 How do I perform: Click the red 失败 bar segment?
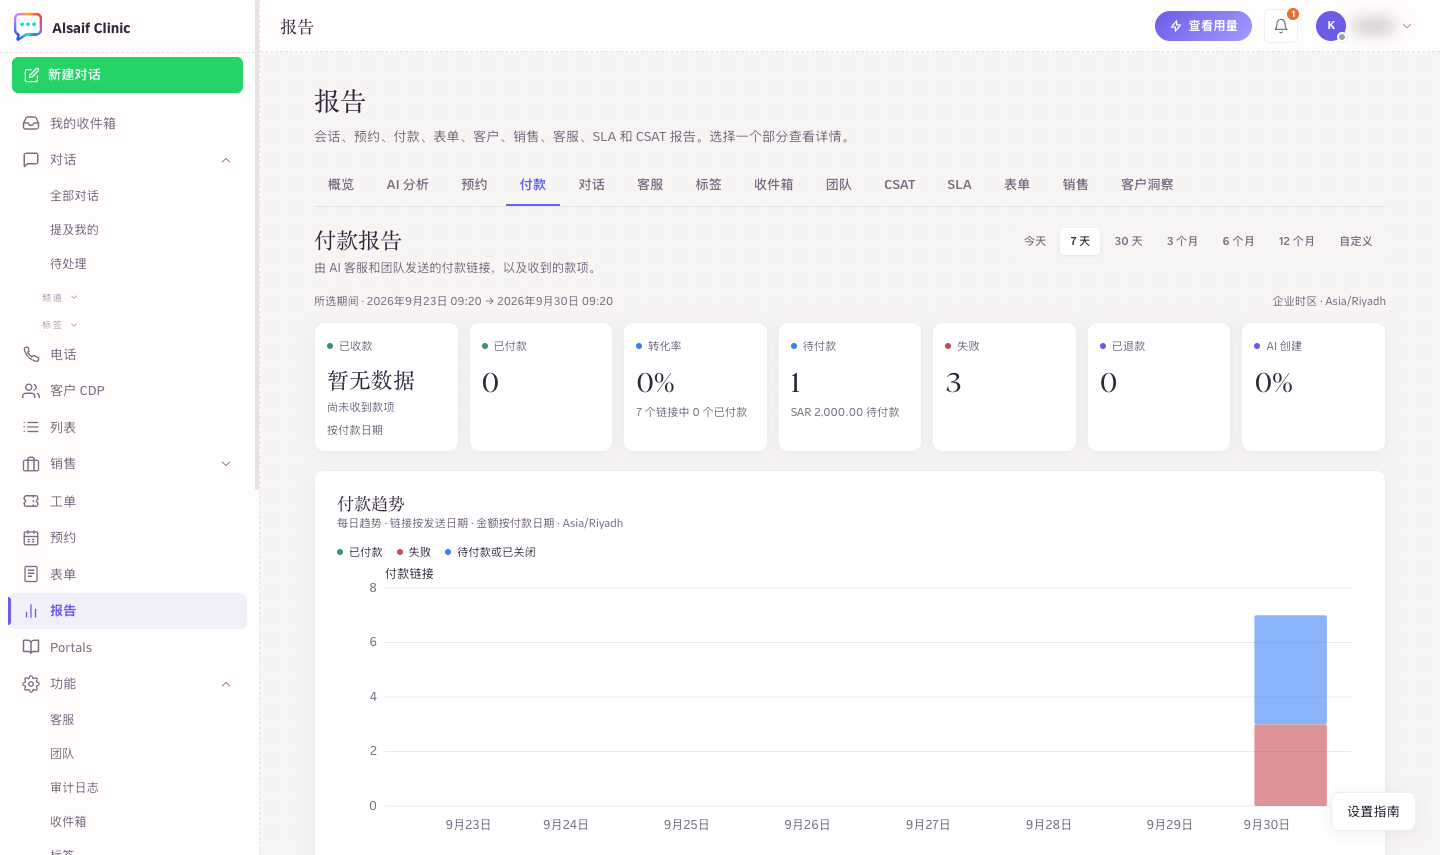tap(1290, 765)
